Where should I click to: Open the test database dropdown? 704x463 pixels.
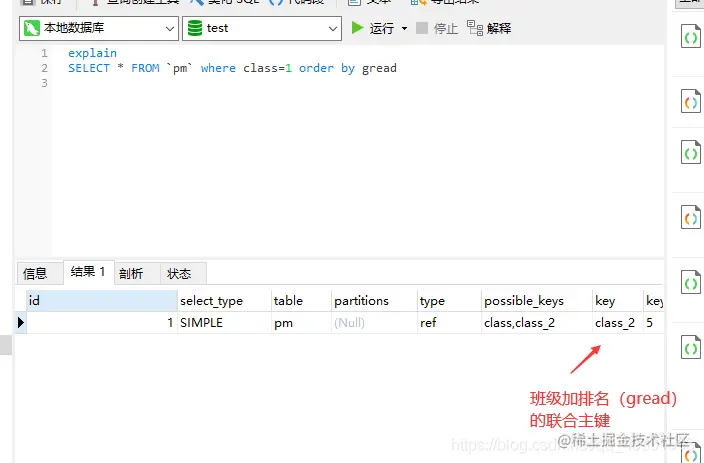pos(262,28)
